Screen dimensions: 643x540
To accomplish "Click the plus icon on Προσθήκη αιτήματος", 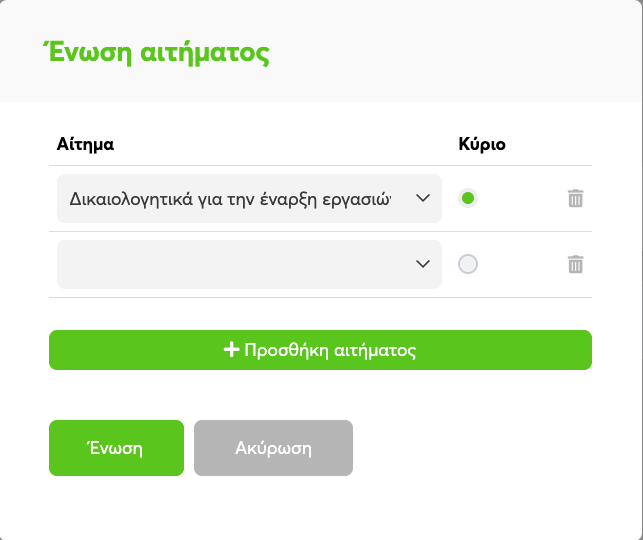I will coord(231,350).
